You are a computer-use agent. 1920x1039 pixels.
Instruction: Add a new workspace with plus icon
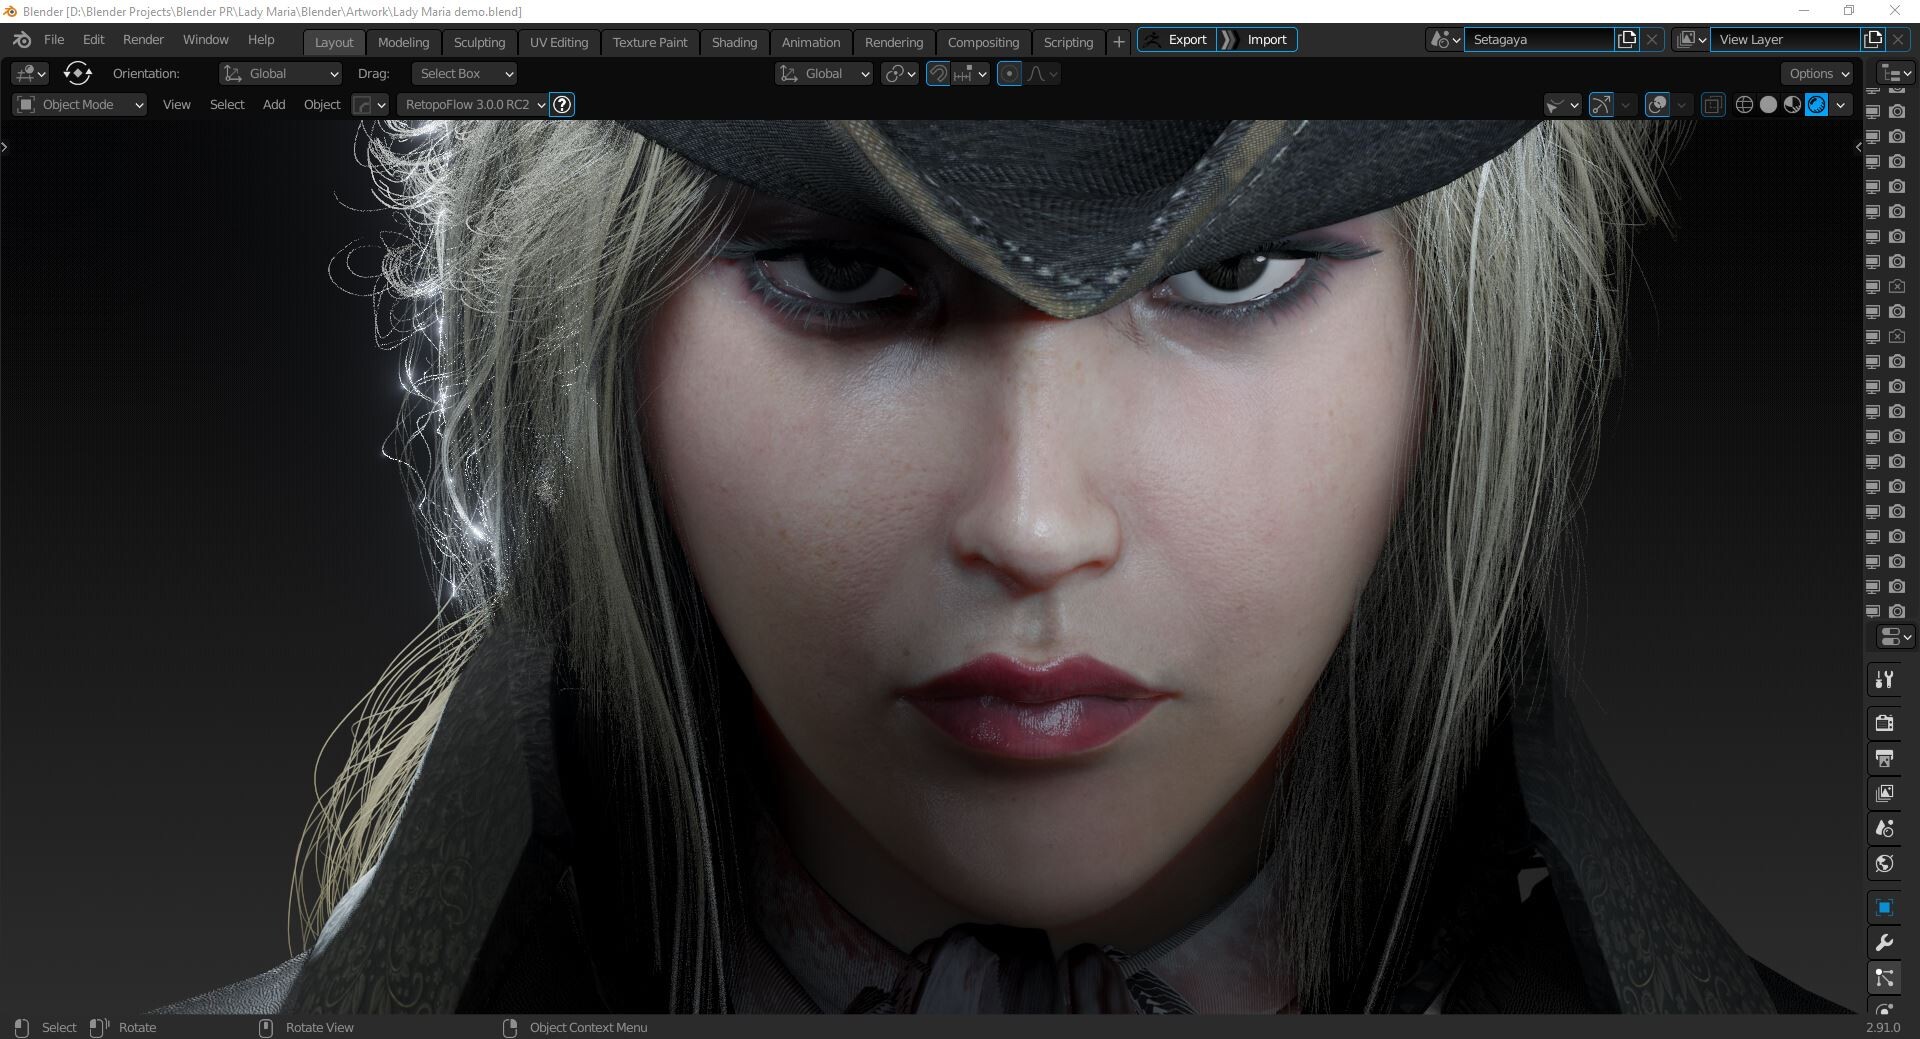coord(1118,42)
